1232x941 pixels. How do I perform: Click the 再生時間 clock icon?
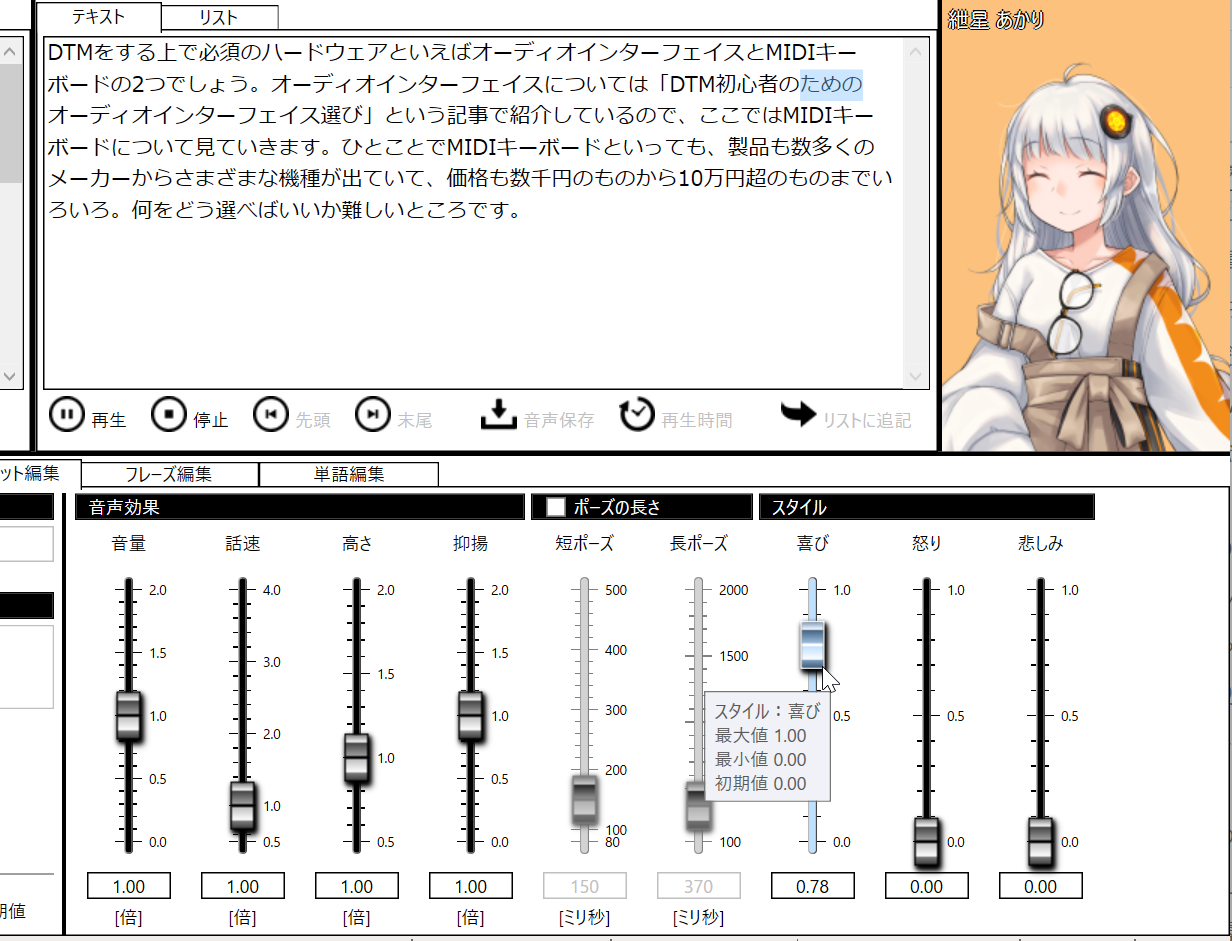point(636,414)
